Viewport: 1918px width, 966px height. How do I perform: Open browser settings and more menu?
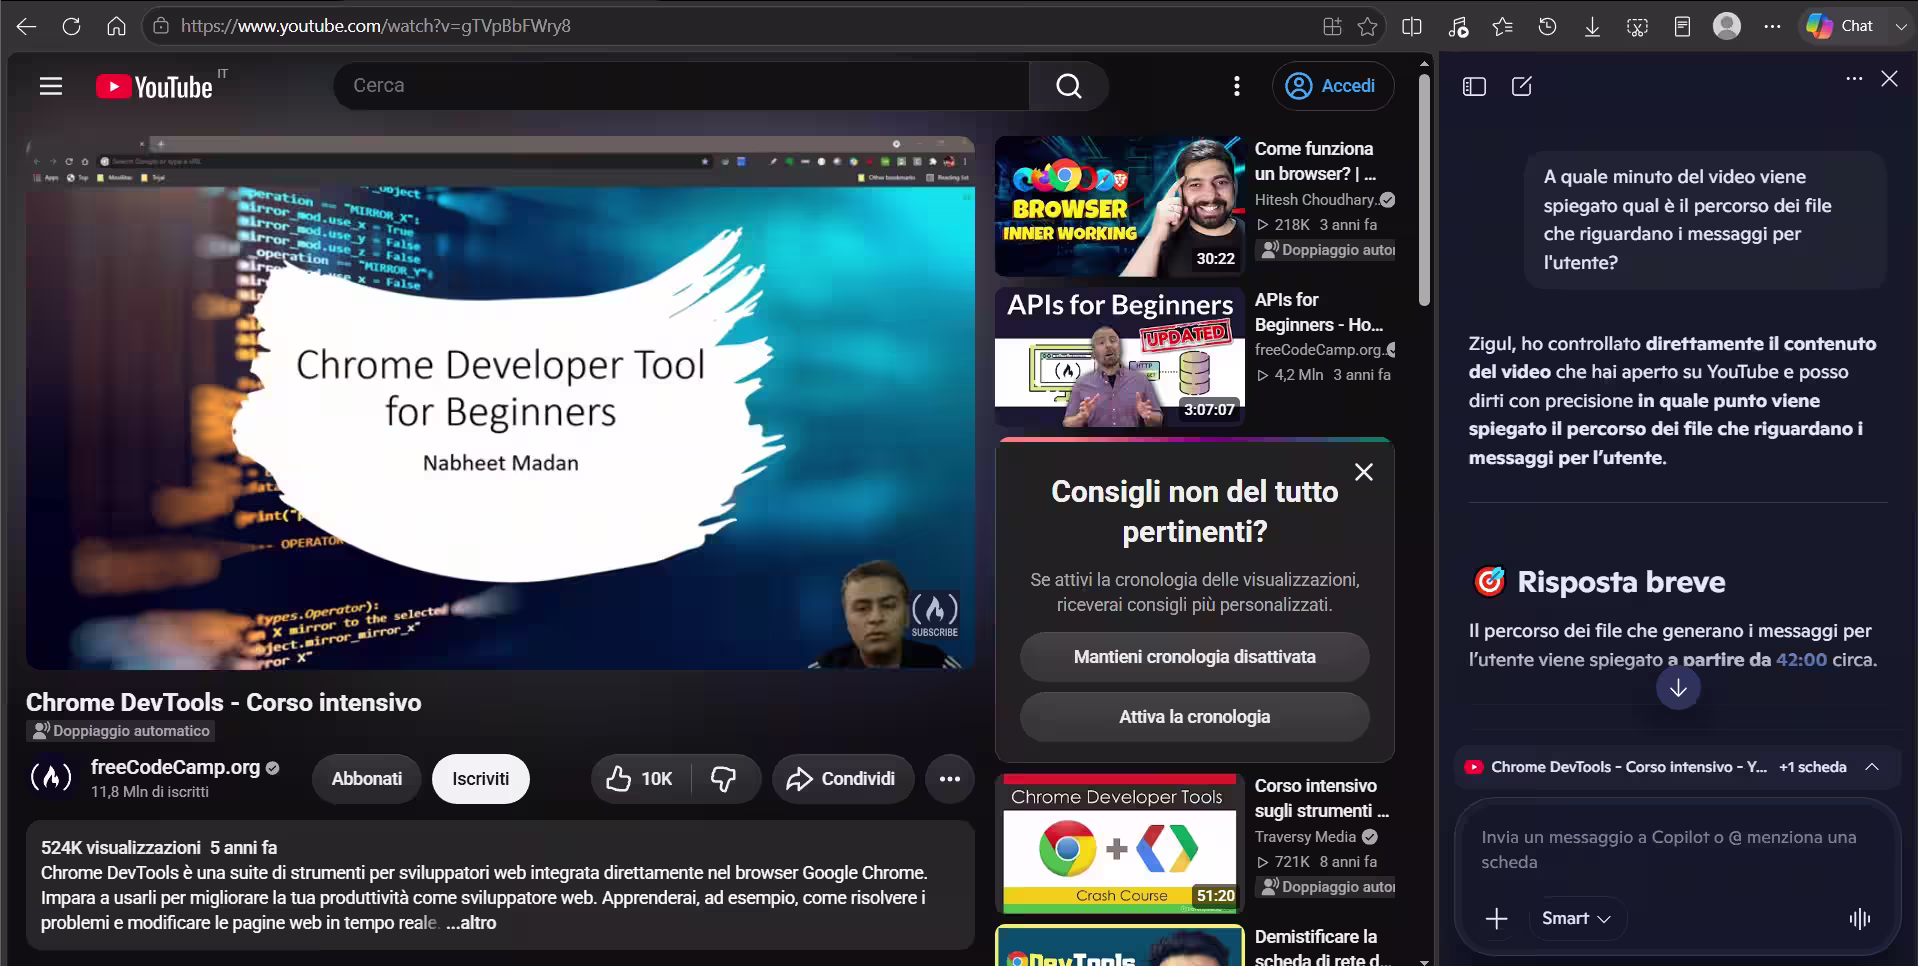1772,27
